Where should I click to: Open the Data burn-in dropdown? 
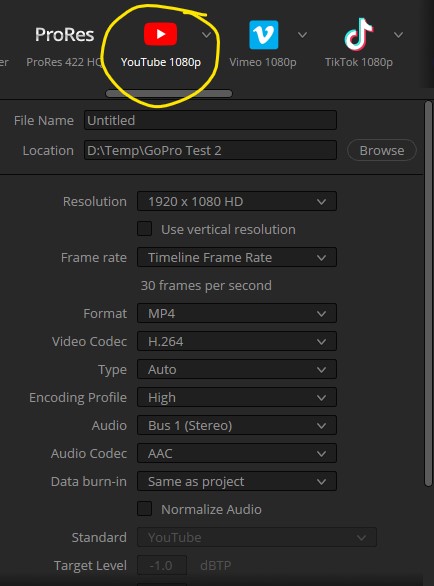click(x=237, y=481)
